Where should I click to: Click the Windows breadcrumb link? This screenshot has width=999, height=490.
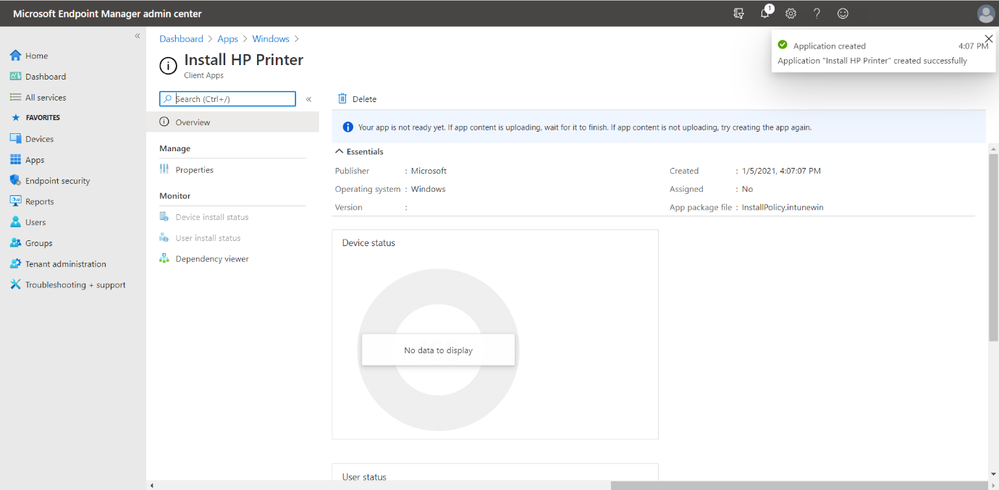coord(271,39)
